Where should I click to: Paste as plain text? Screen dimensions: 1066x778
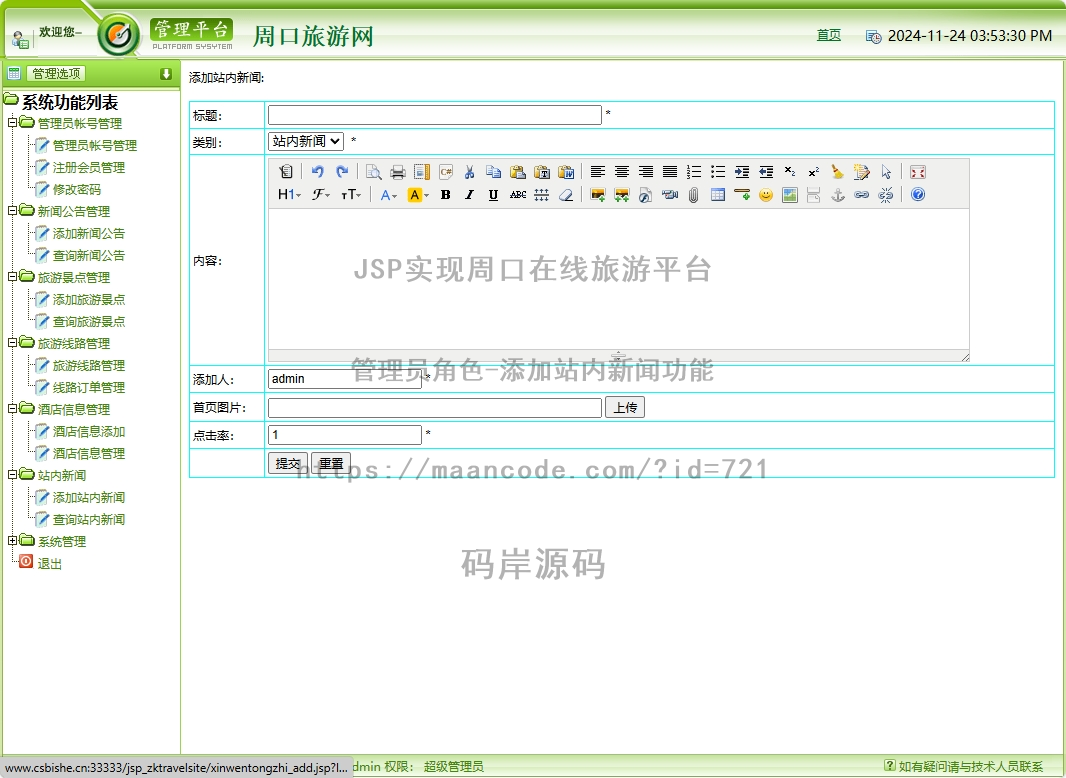pyautogui.click(x=542, y=172)
